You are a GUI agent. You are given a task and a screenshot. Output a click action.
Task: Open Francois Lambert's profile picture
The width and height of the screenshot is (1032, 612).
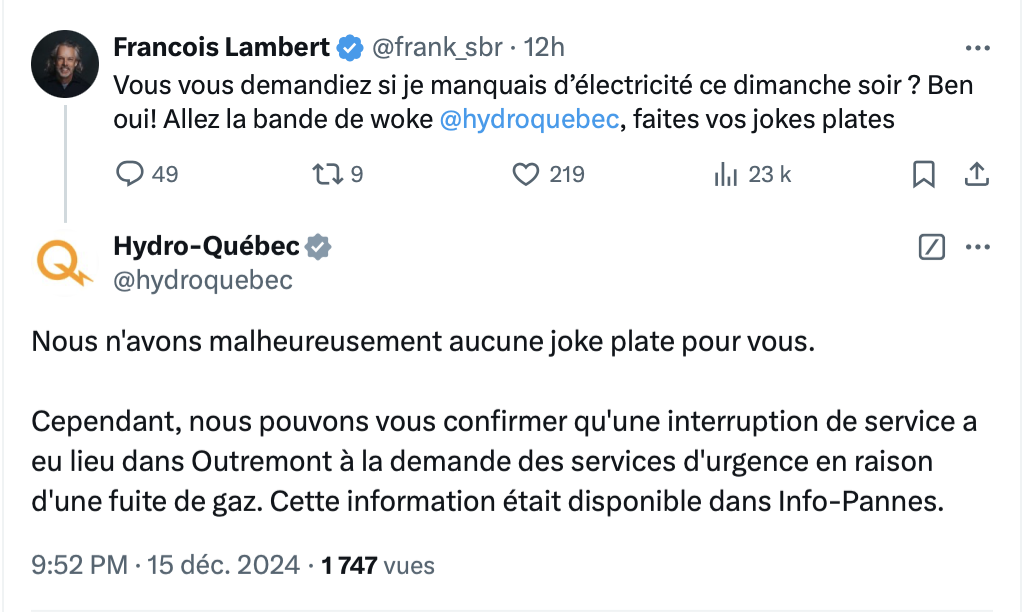pyautogui.click(x=64, y=64)
